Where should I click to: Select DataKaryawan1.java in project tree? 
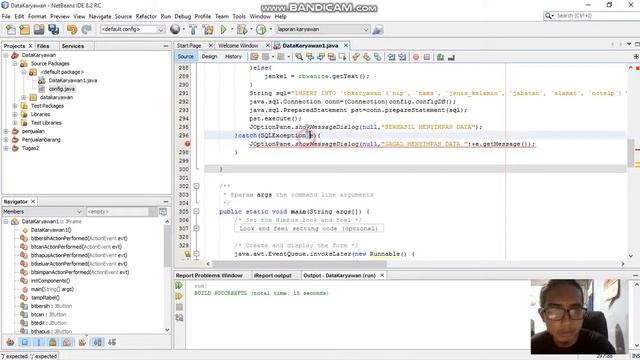pos(73,80)
